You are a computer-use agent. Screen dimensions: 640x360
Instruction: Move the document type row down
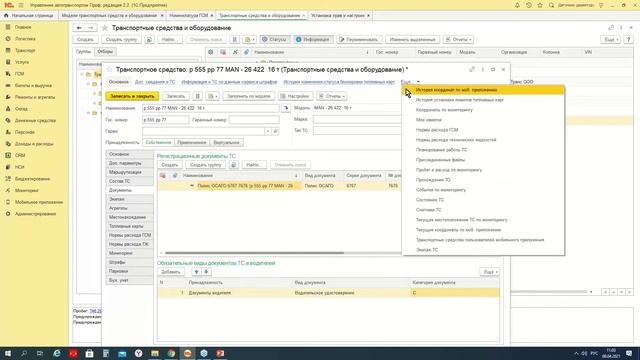206,272
